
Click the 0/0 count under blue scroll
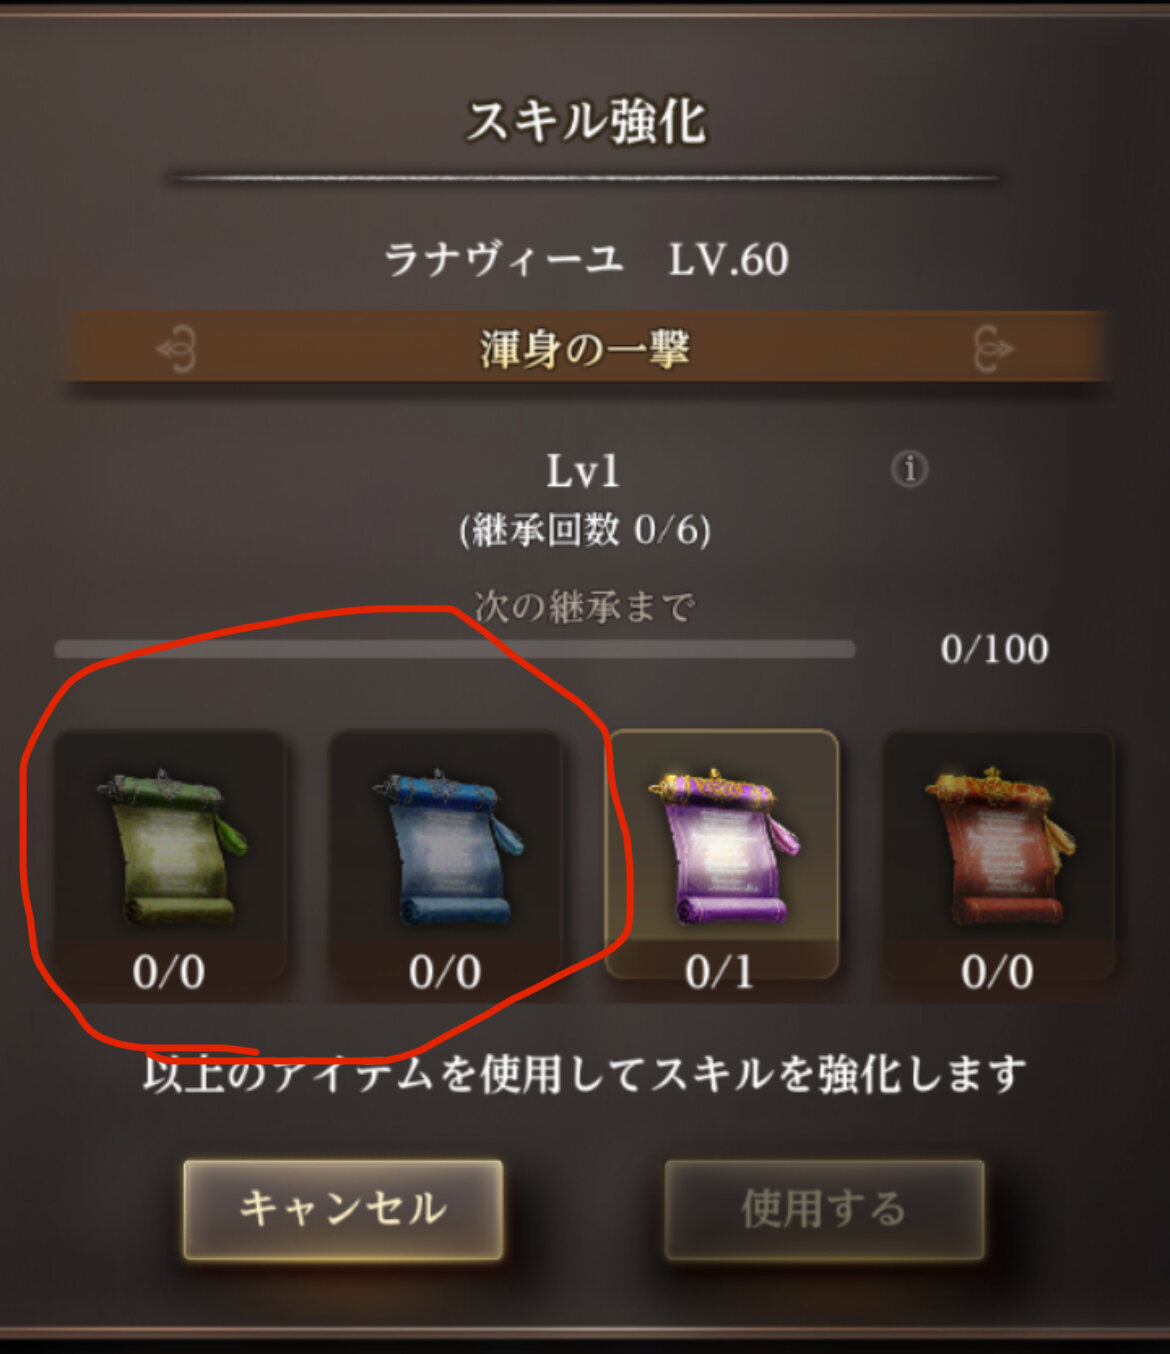445,972
